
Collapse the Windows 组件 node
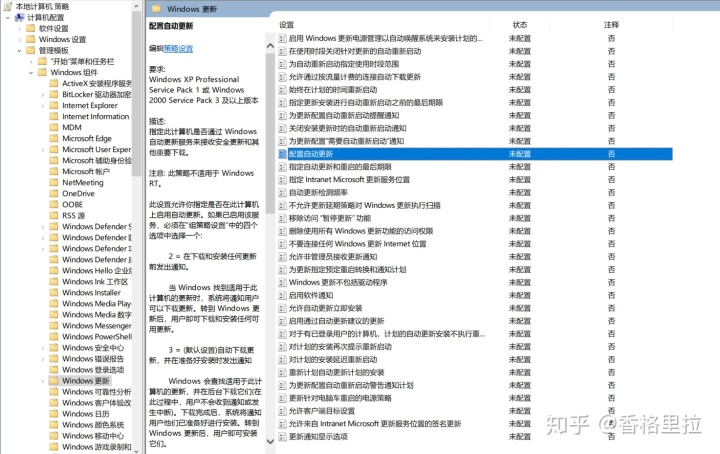pos(31,73)
